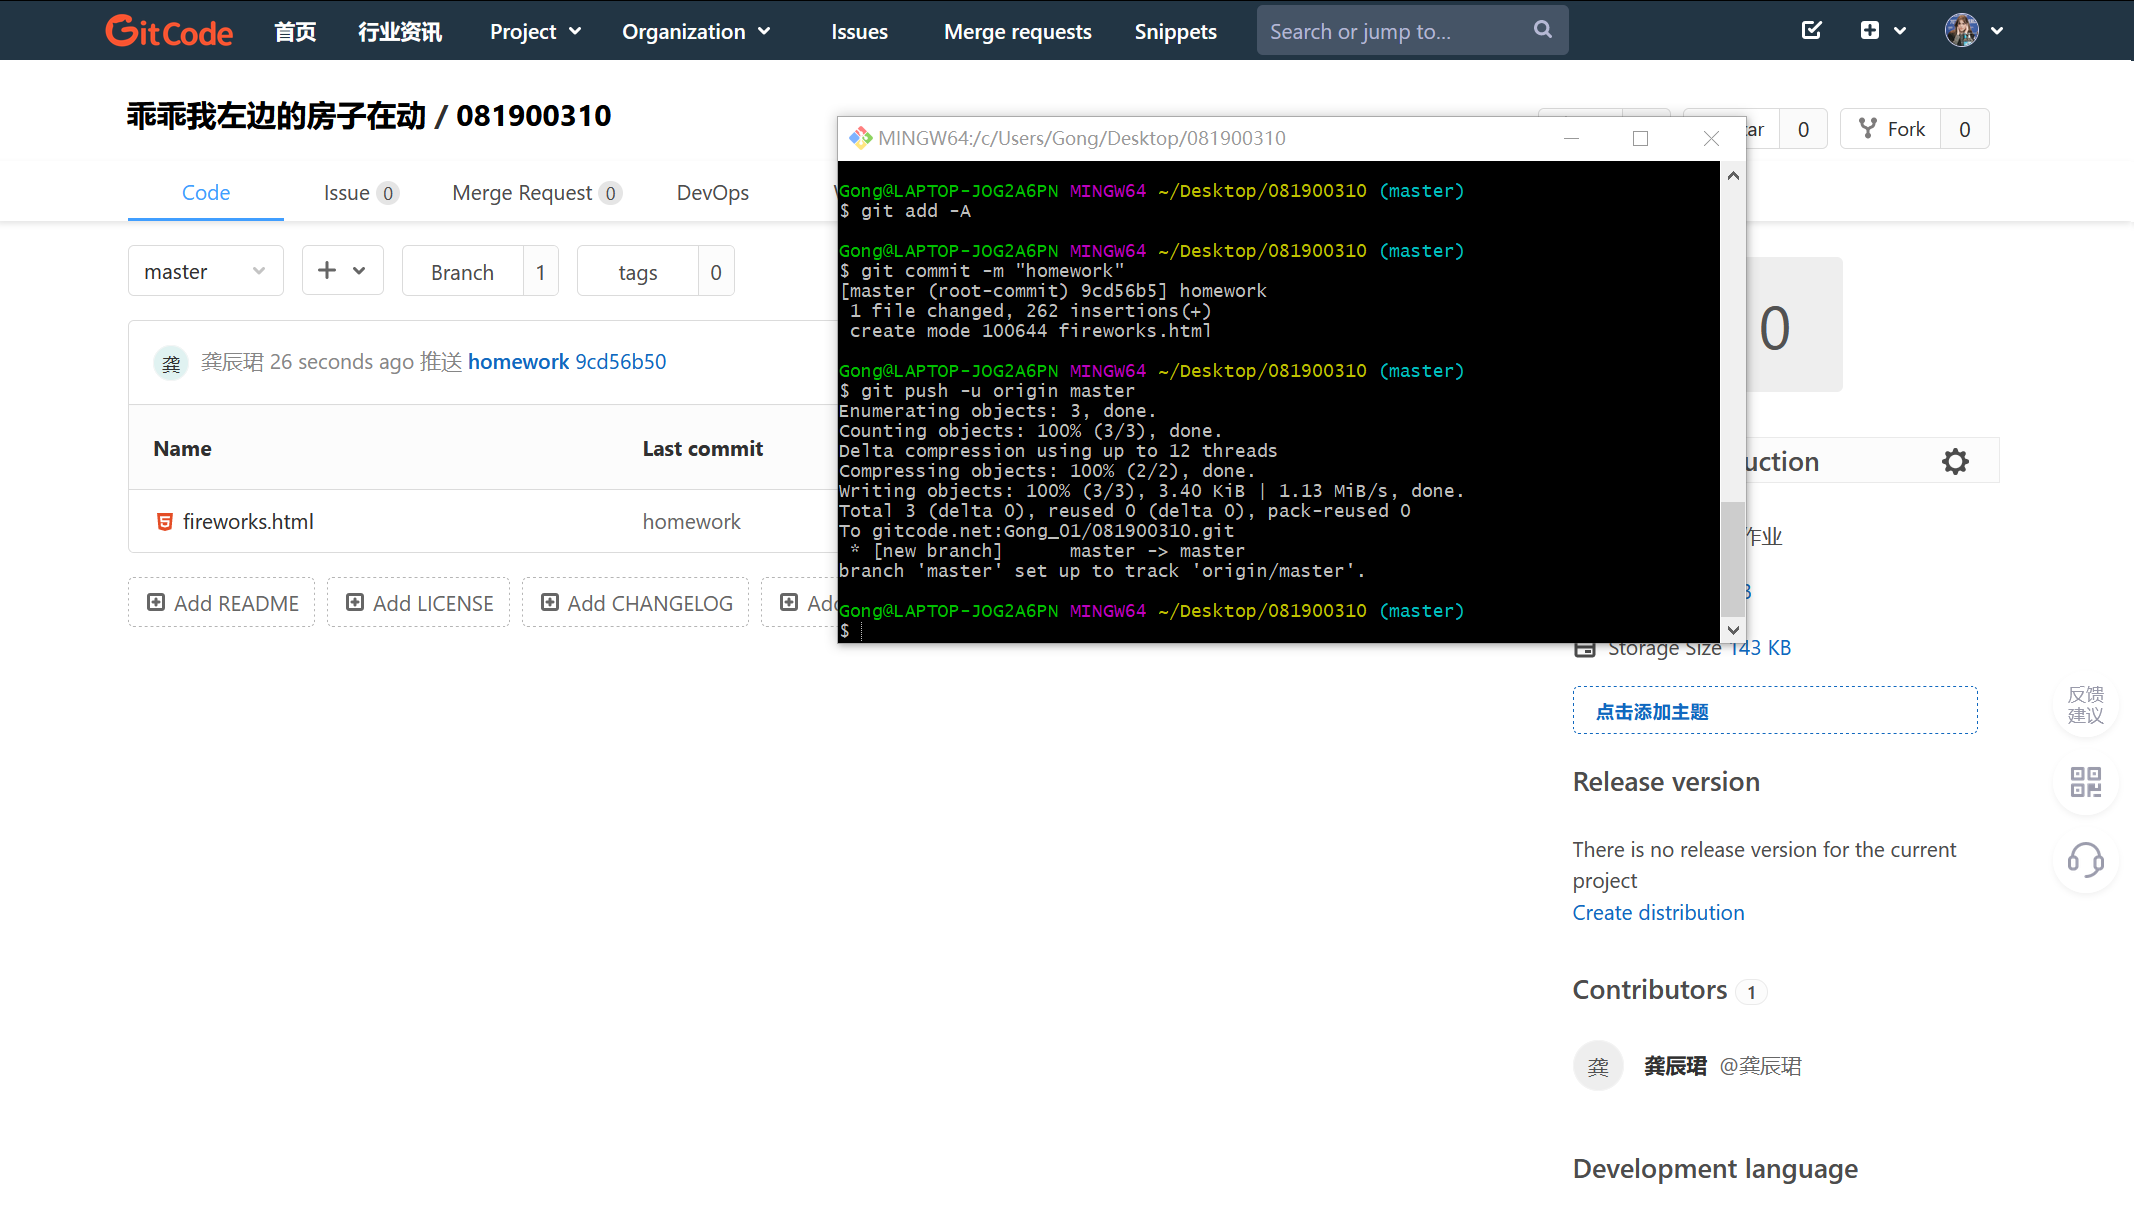2134x1211 pixels.
Task: Switch to the Issue tab
Action: [x=360, y=192]
